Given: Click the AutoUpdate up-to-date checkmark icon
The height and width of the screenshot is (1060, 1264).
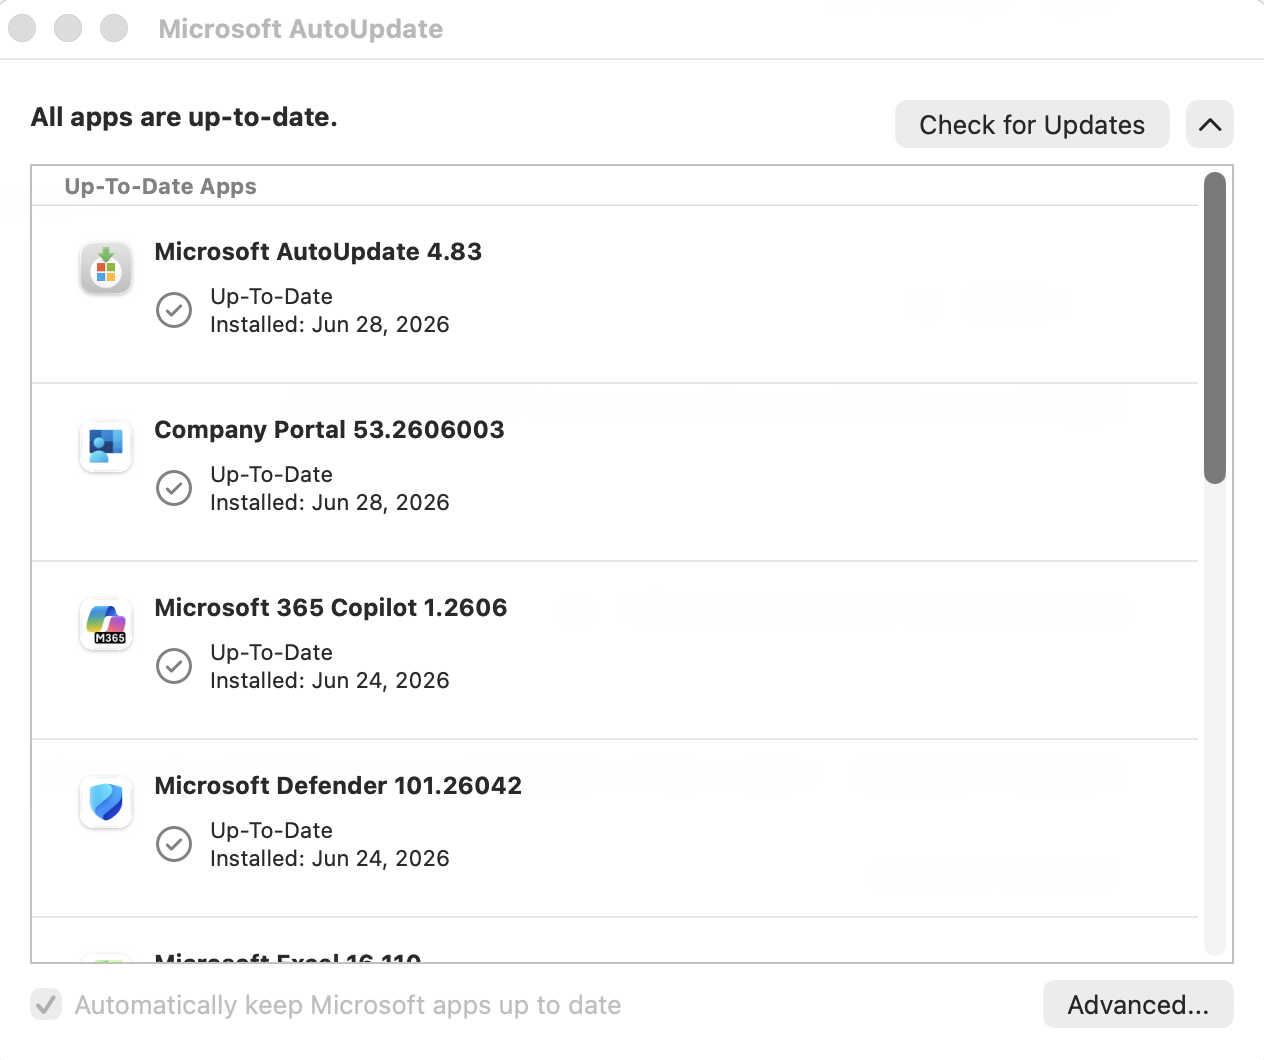Looking at the screenshot, I should pyautogui.click(x=174, y=310).
